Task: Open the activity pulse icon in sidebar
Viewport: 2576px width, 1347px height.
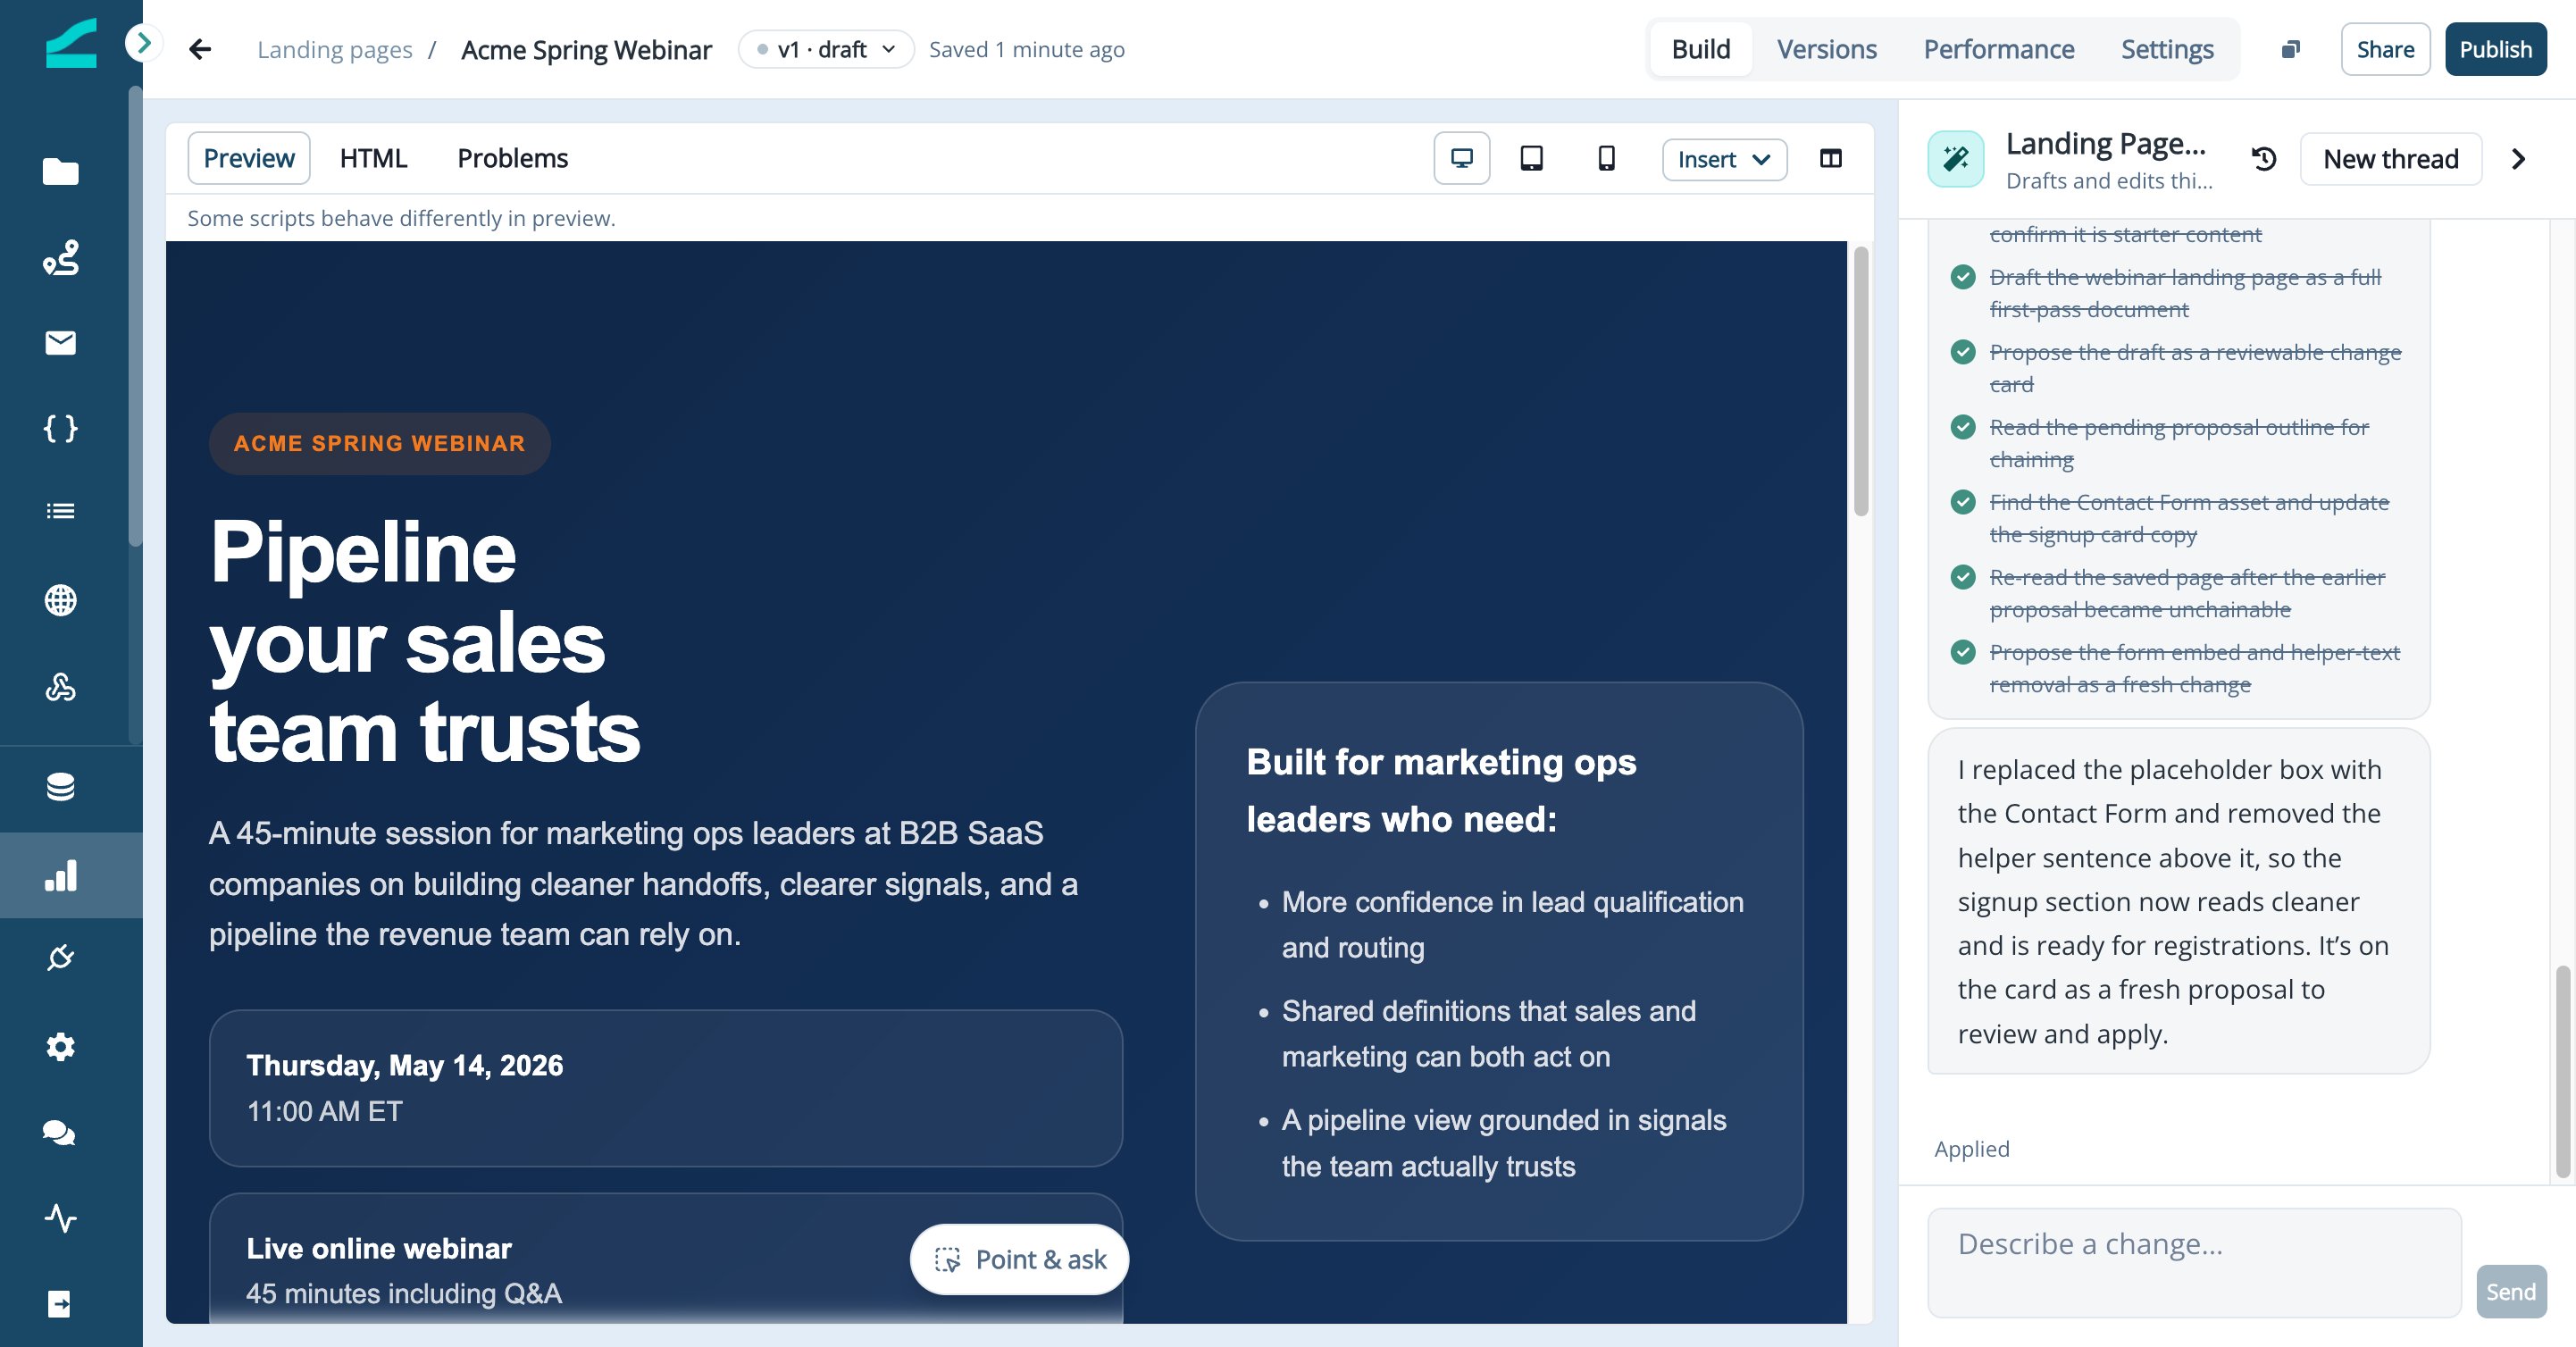Action: [61, 1218]
